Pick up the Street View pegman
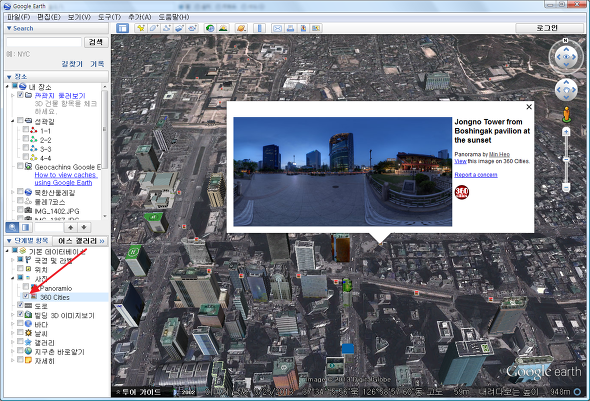 tap(566, 114)
